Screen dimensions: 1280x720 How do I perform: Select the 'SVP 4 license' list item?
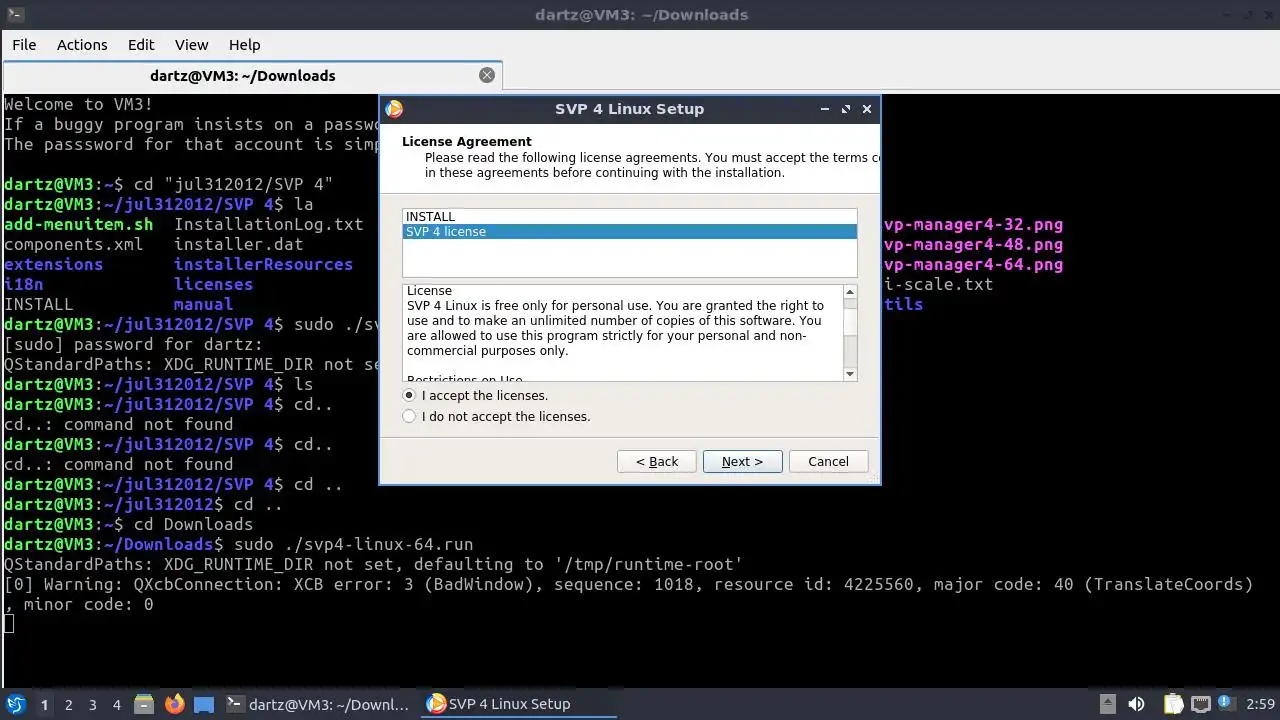[629, 231]
